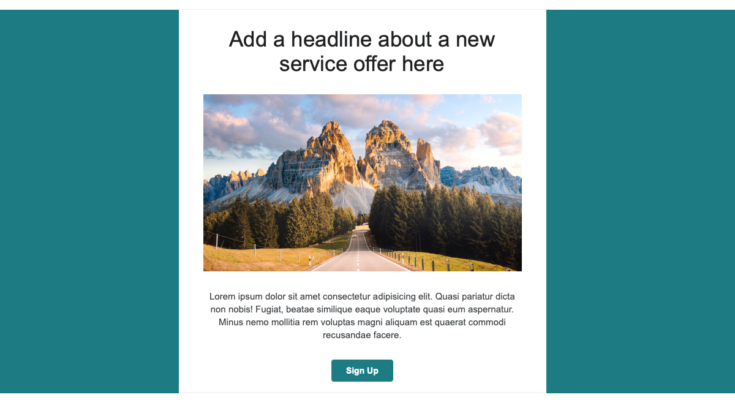Viewport: 735px width, 400px height.
Task: Select the mountain road landscape image
Action: coord(362,183)
